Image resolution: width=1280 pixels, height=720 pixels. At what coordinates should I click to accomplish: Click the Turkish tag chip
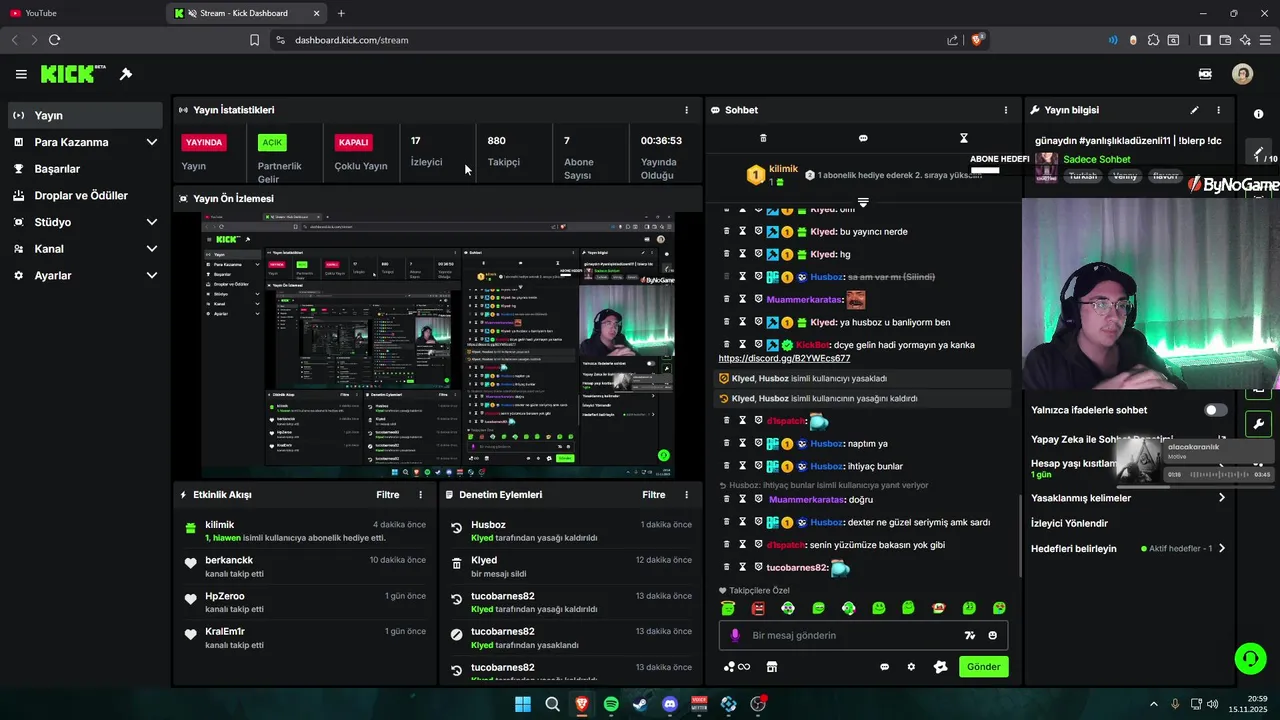click(x=1082, y=175)
